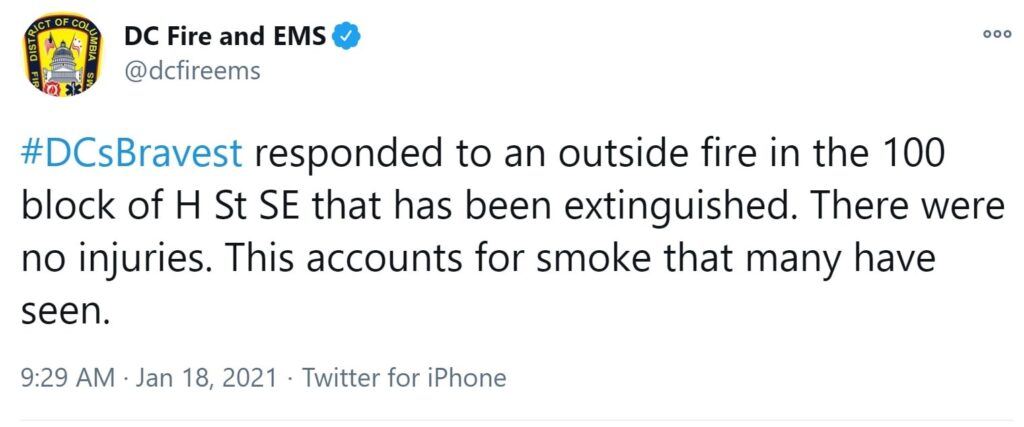The image size is (1024, 427).
Task: Open the #DCsBravest hashtag
Action: coord(133,156)
